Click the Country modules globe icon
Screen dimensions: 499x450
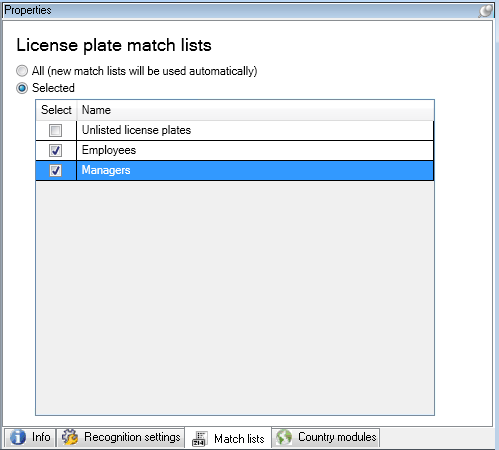(284, 437)
